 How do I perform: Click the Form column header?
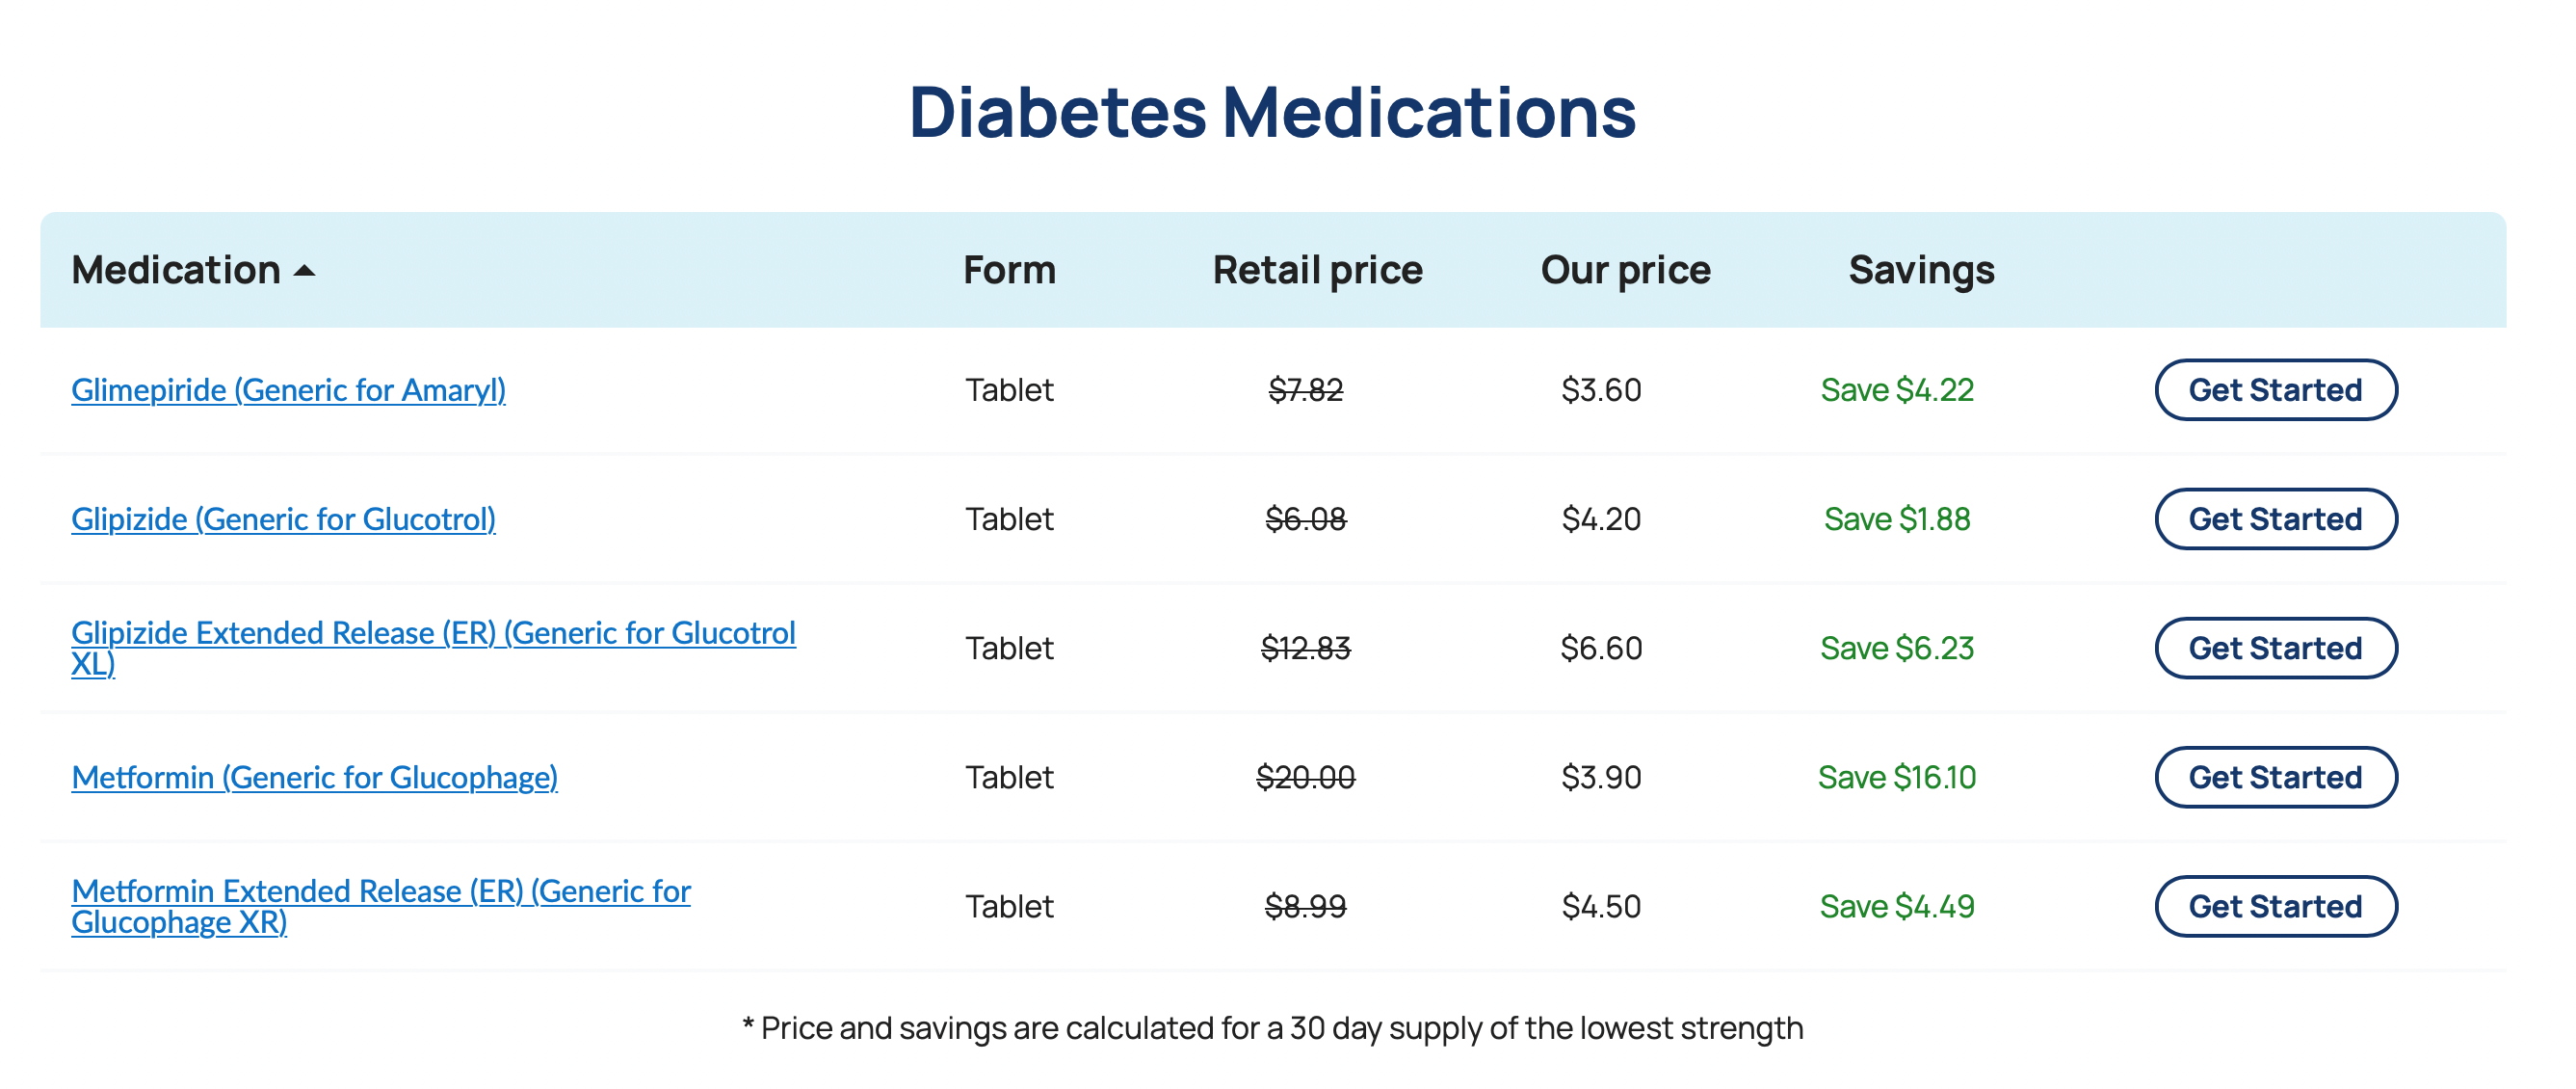1009,271
